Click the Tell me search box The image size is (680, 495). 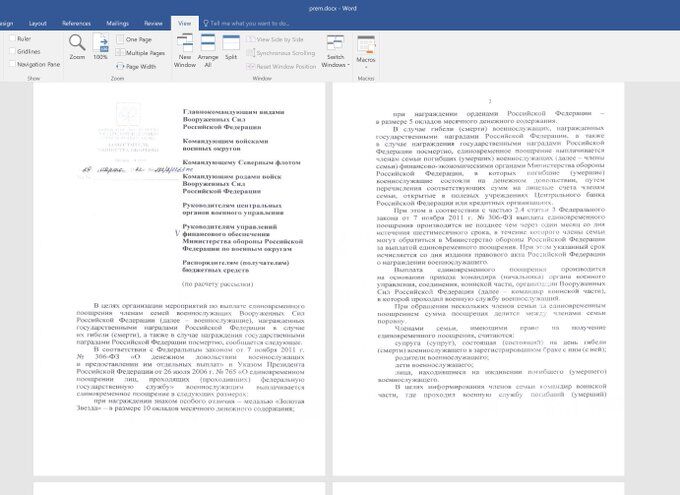tap(246, 23)
